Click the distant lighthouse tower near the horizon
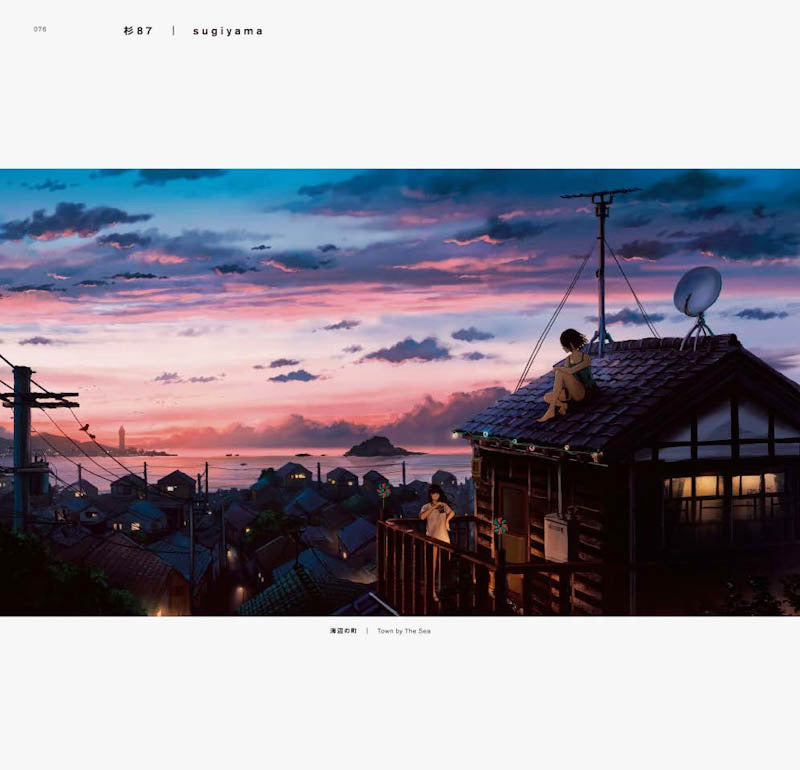The width and height of the screenshot is (800, 770). (x=122, y=437)
